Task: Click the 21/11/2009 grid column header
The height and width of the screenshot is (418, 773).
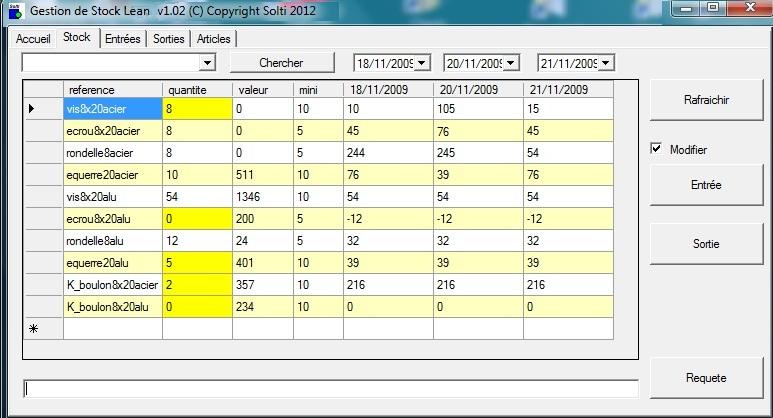Action: 568,90
